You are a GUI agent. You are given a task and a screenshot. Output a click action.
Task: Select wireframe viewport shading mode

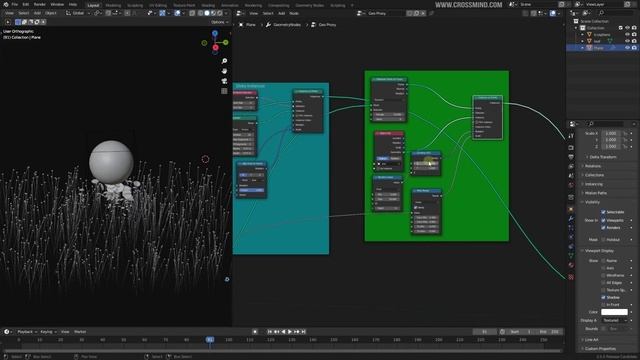[200, 13]
